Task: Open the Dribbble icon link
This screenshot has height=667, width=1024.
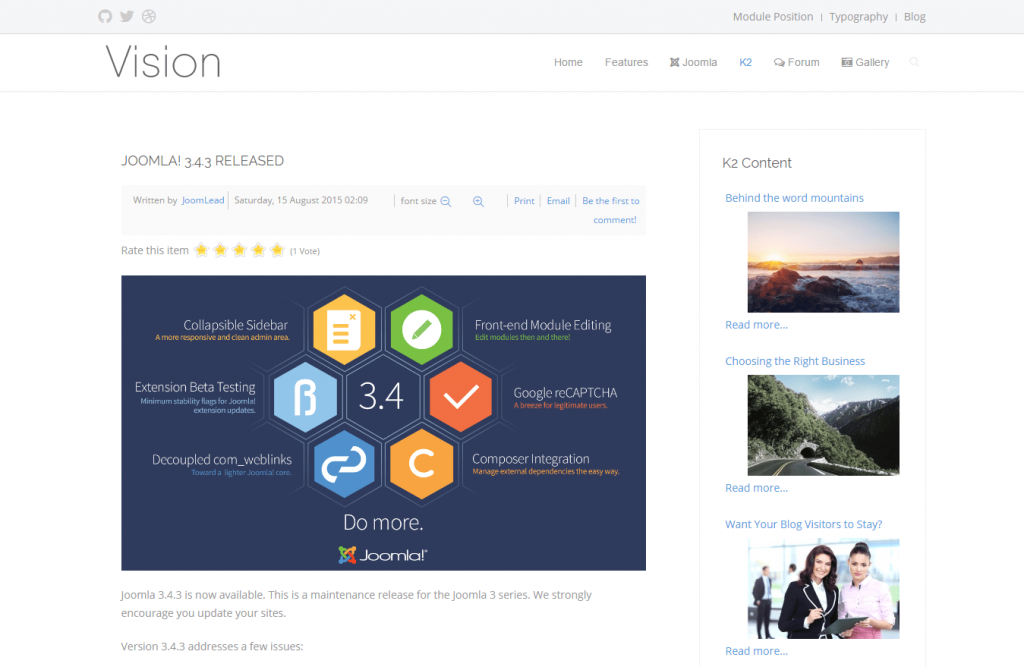Action: [x=148, y=16]
